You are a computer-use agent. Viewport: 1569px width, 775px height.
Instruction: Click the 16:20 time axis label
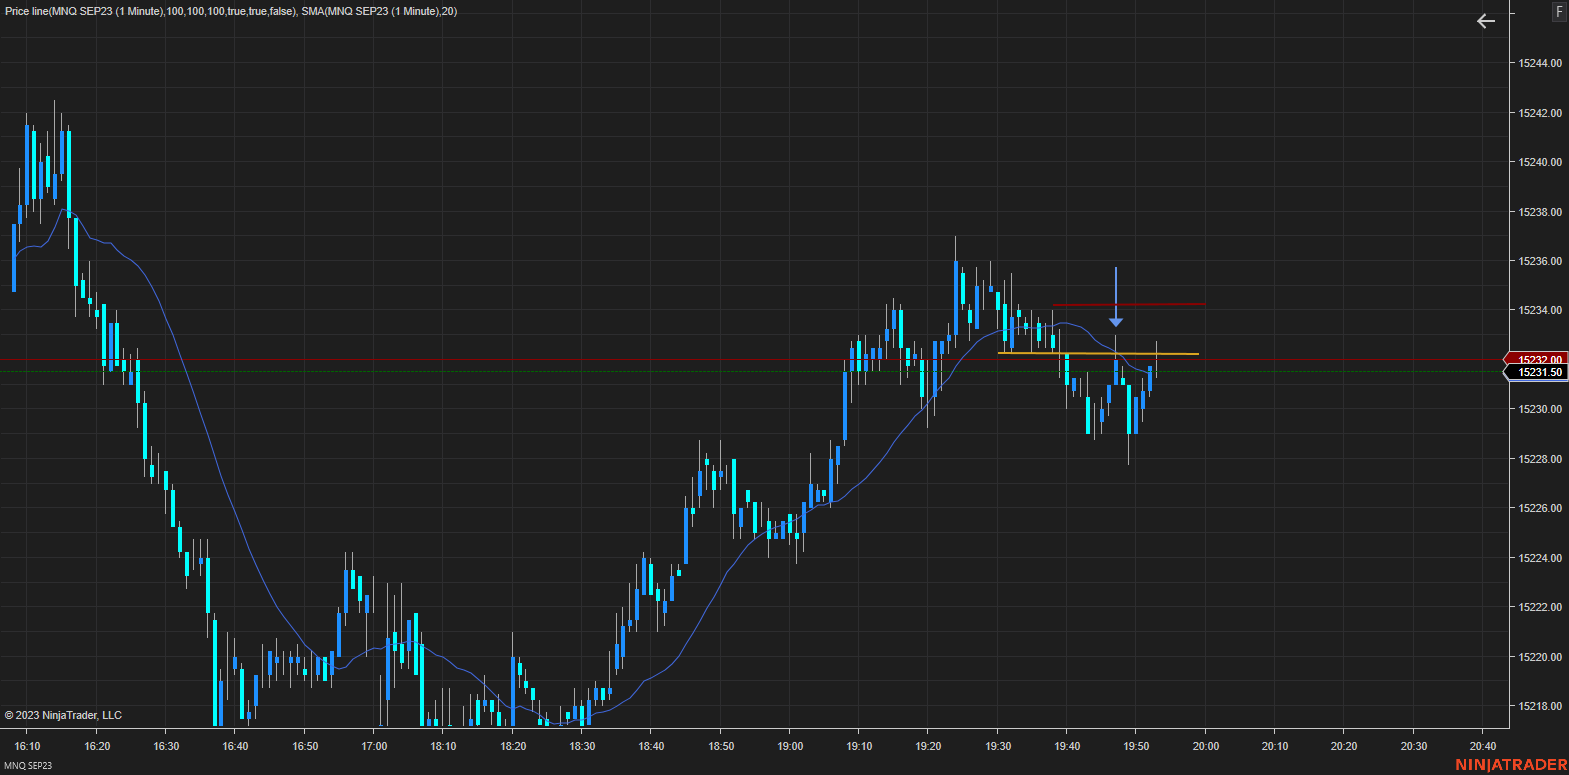point(97,746)
